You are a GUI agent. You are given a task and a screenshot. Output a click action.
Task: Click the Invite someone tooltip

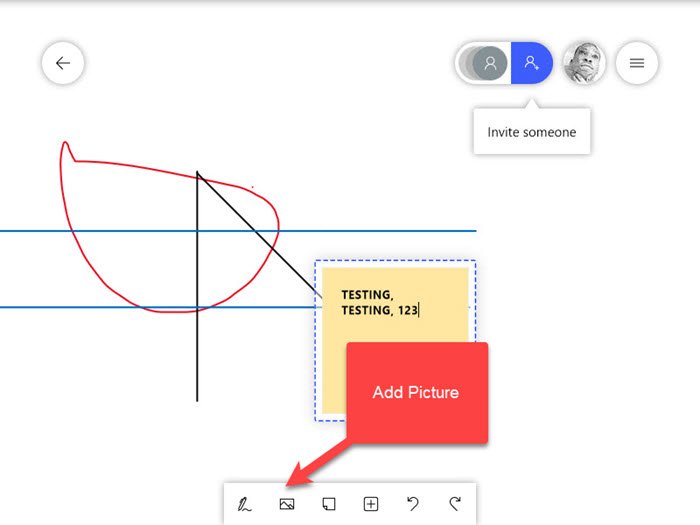coord(531,132)
